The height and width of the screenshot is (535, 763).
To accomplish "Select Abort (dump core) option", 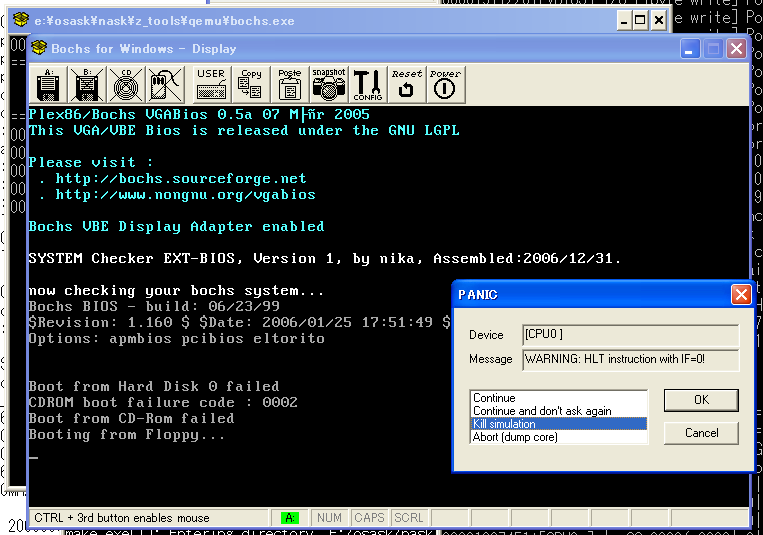I will [x=559, y=437].
